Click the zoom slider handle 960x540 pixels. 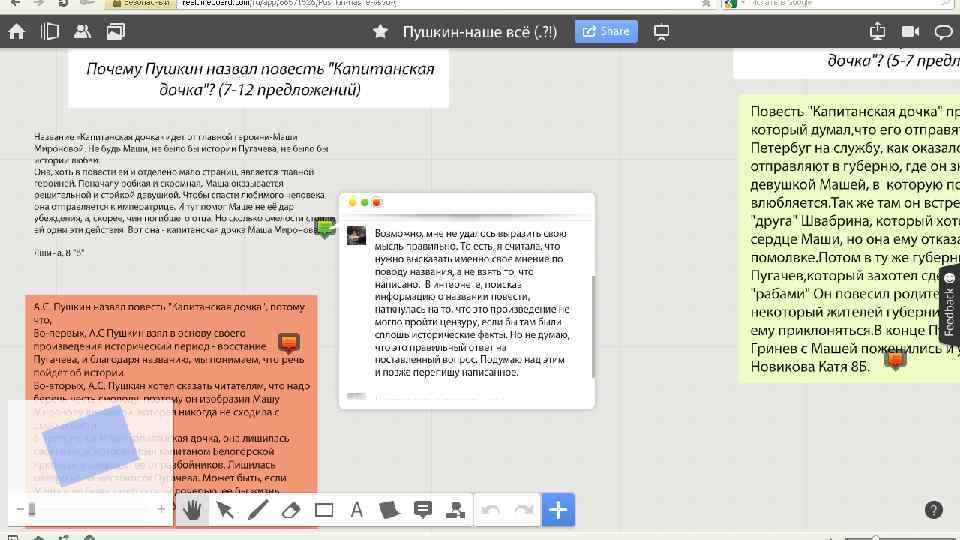pyautogui.click(x=32, y=509)
